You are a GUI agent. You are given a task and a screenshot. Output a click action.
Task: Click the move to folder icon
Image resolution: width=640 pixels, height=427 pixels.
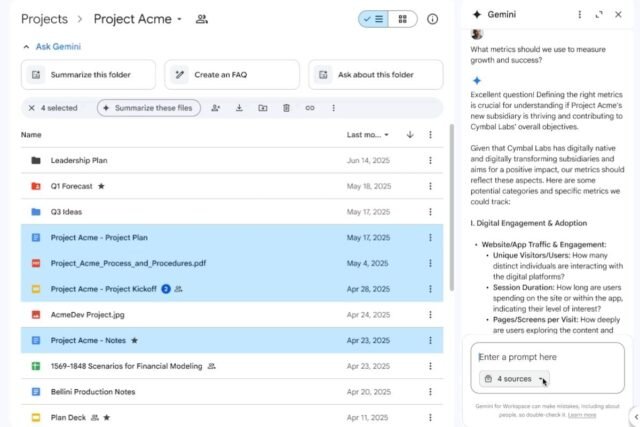[x=263, y=108]
